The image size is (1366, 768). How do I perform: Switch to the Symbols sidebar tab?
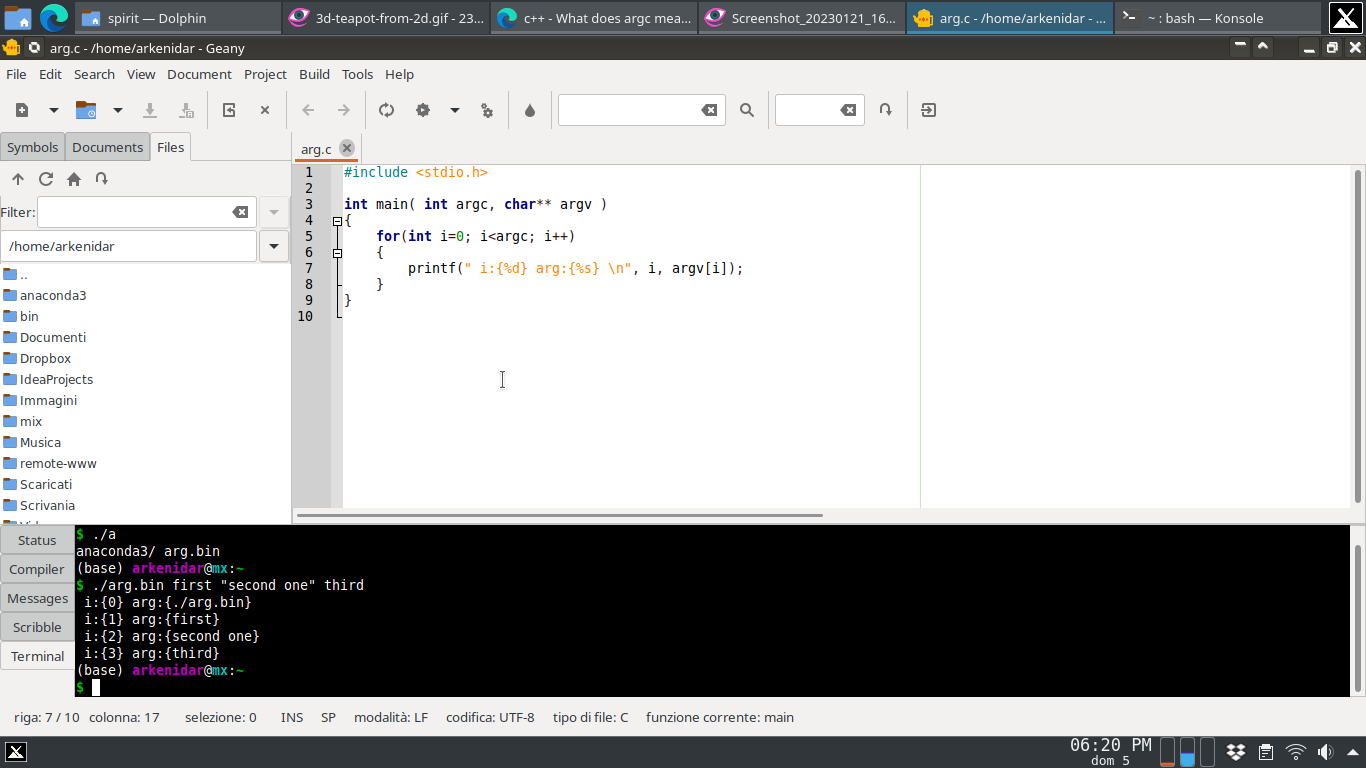coord(32,147)
